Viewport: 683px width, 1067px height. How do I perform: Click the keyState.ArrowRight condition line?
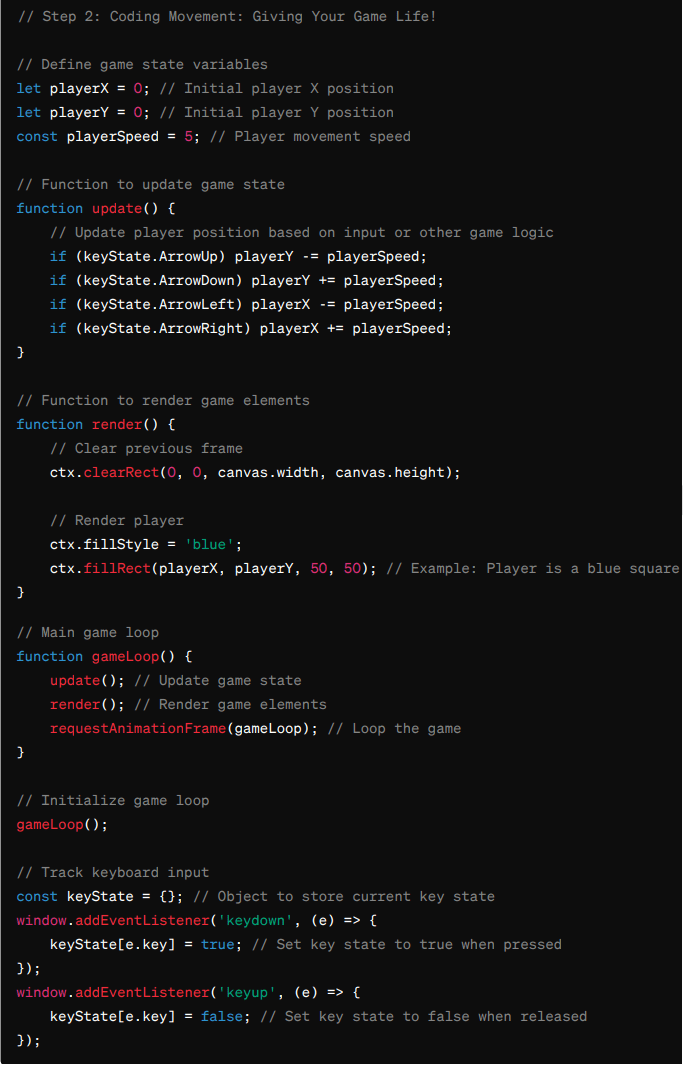click(x=250, y=328)
